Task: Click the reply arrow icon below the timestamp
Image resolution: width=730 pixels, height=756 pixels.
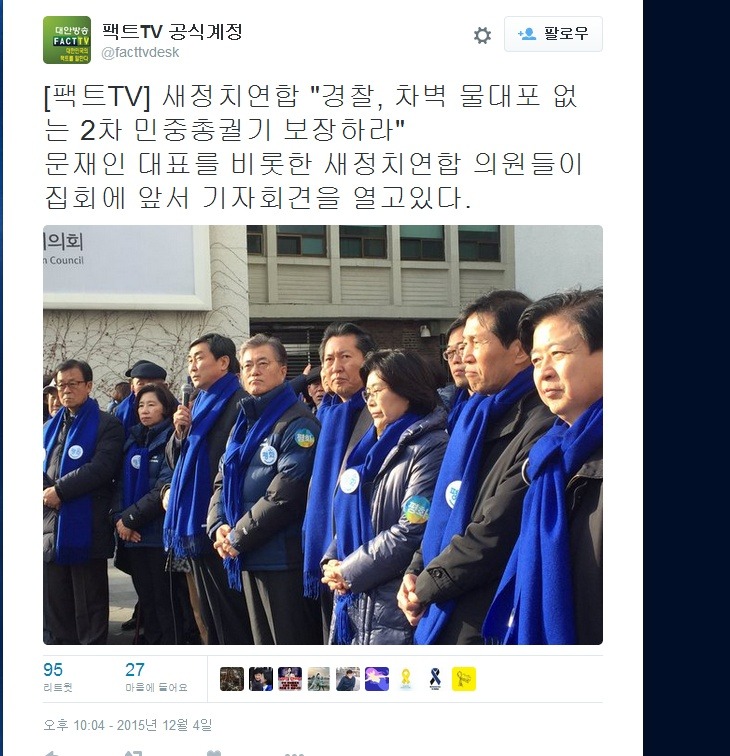Action: (52, 753)
